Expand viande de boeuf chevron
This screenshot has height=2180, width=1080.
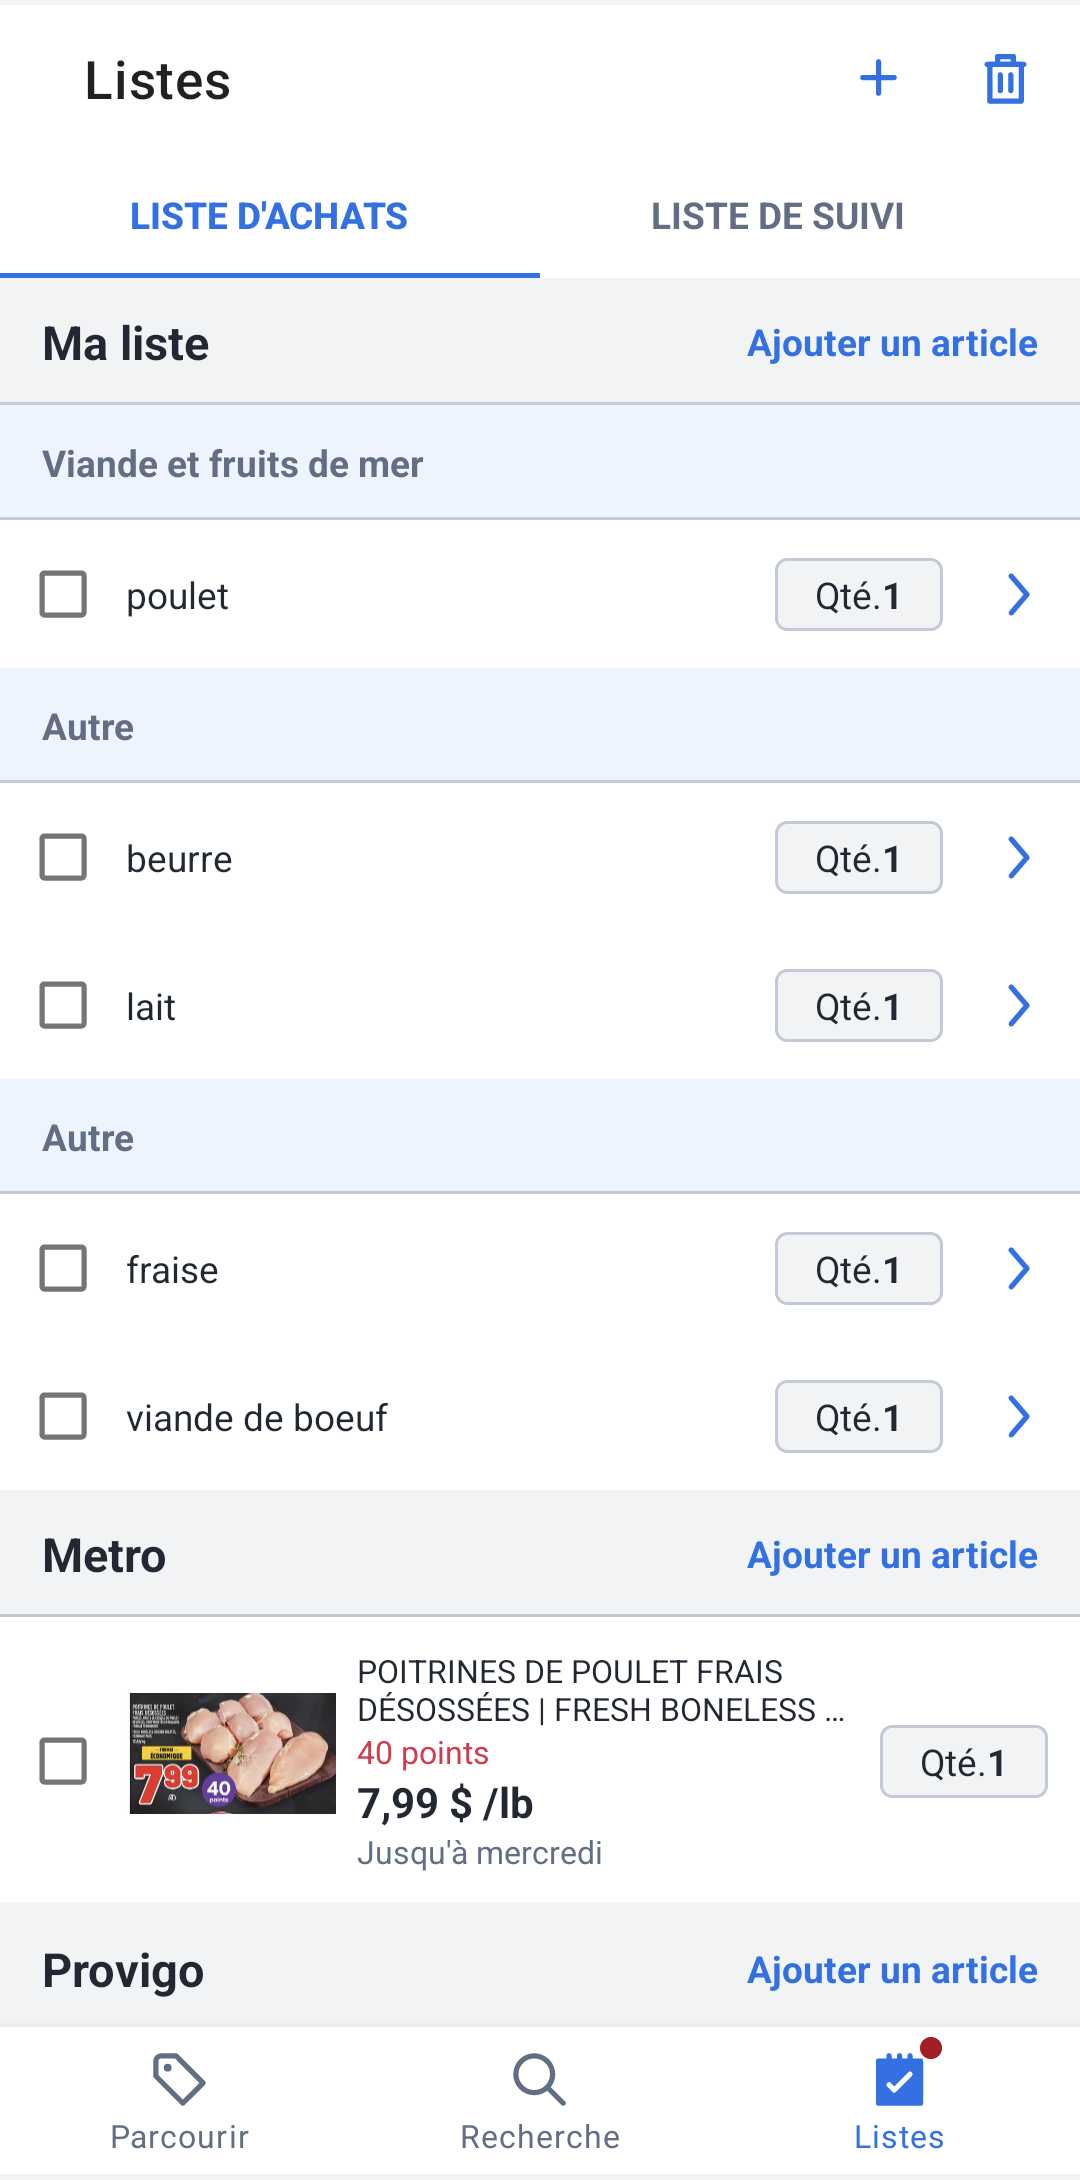1018,1416
